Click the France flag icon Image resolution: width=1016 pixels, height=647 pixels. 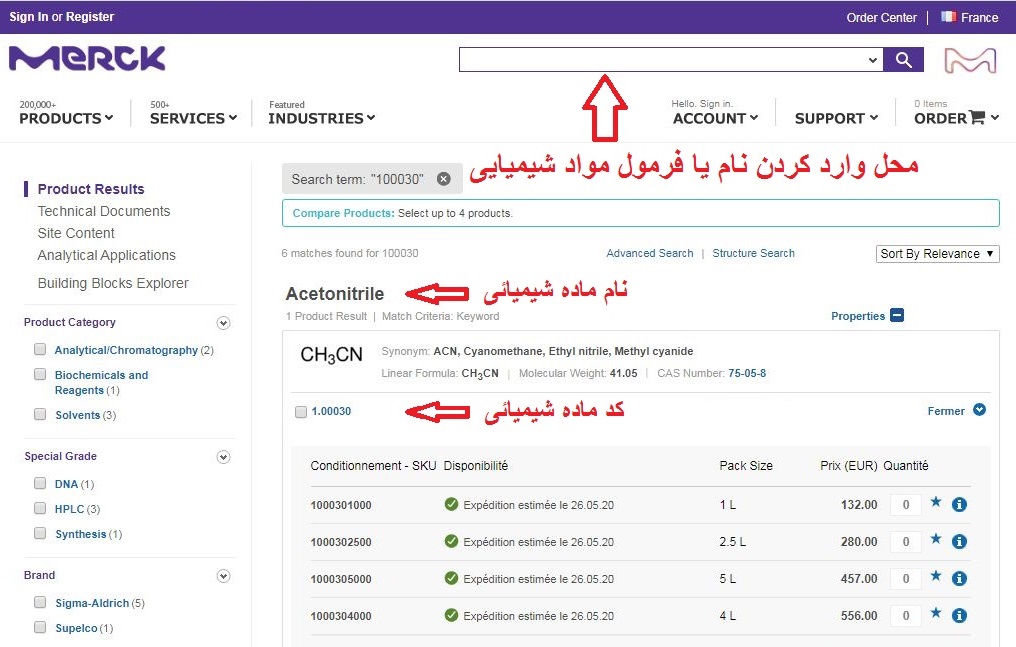pyautogui.click(x=949, y=17)
